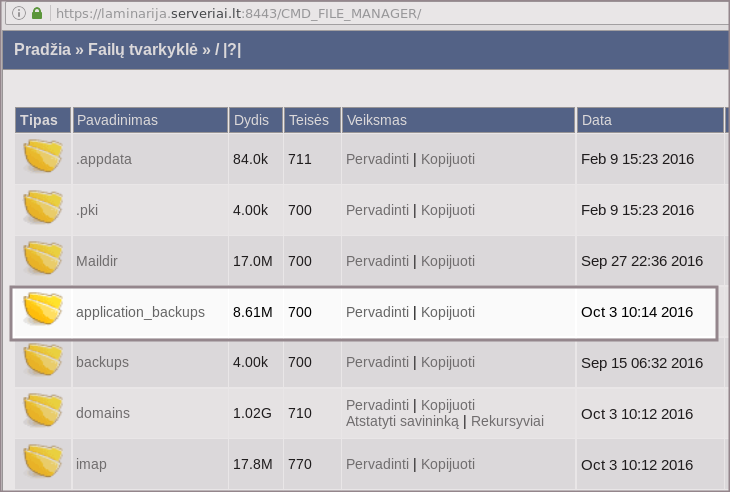Click Atstatyti savininką for domains

[x=402, y=421]
